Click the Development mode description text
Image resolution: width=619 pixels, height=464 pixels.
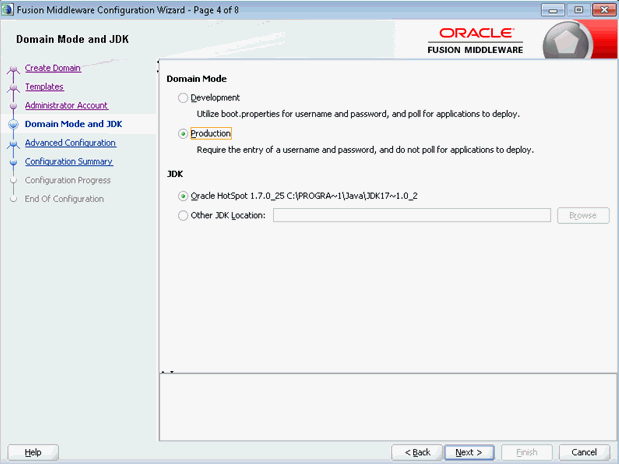pyautogui.click(x=358, y=114)
